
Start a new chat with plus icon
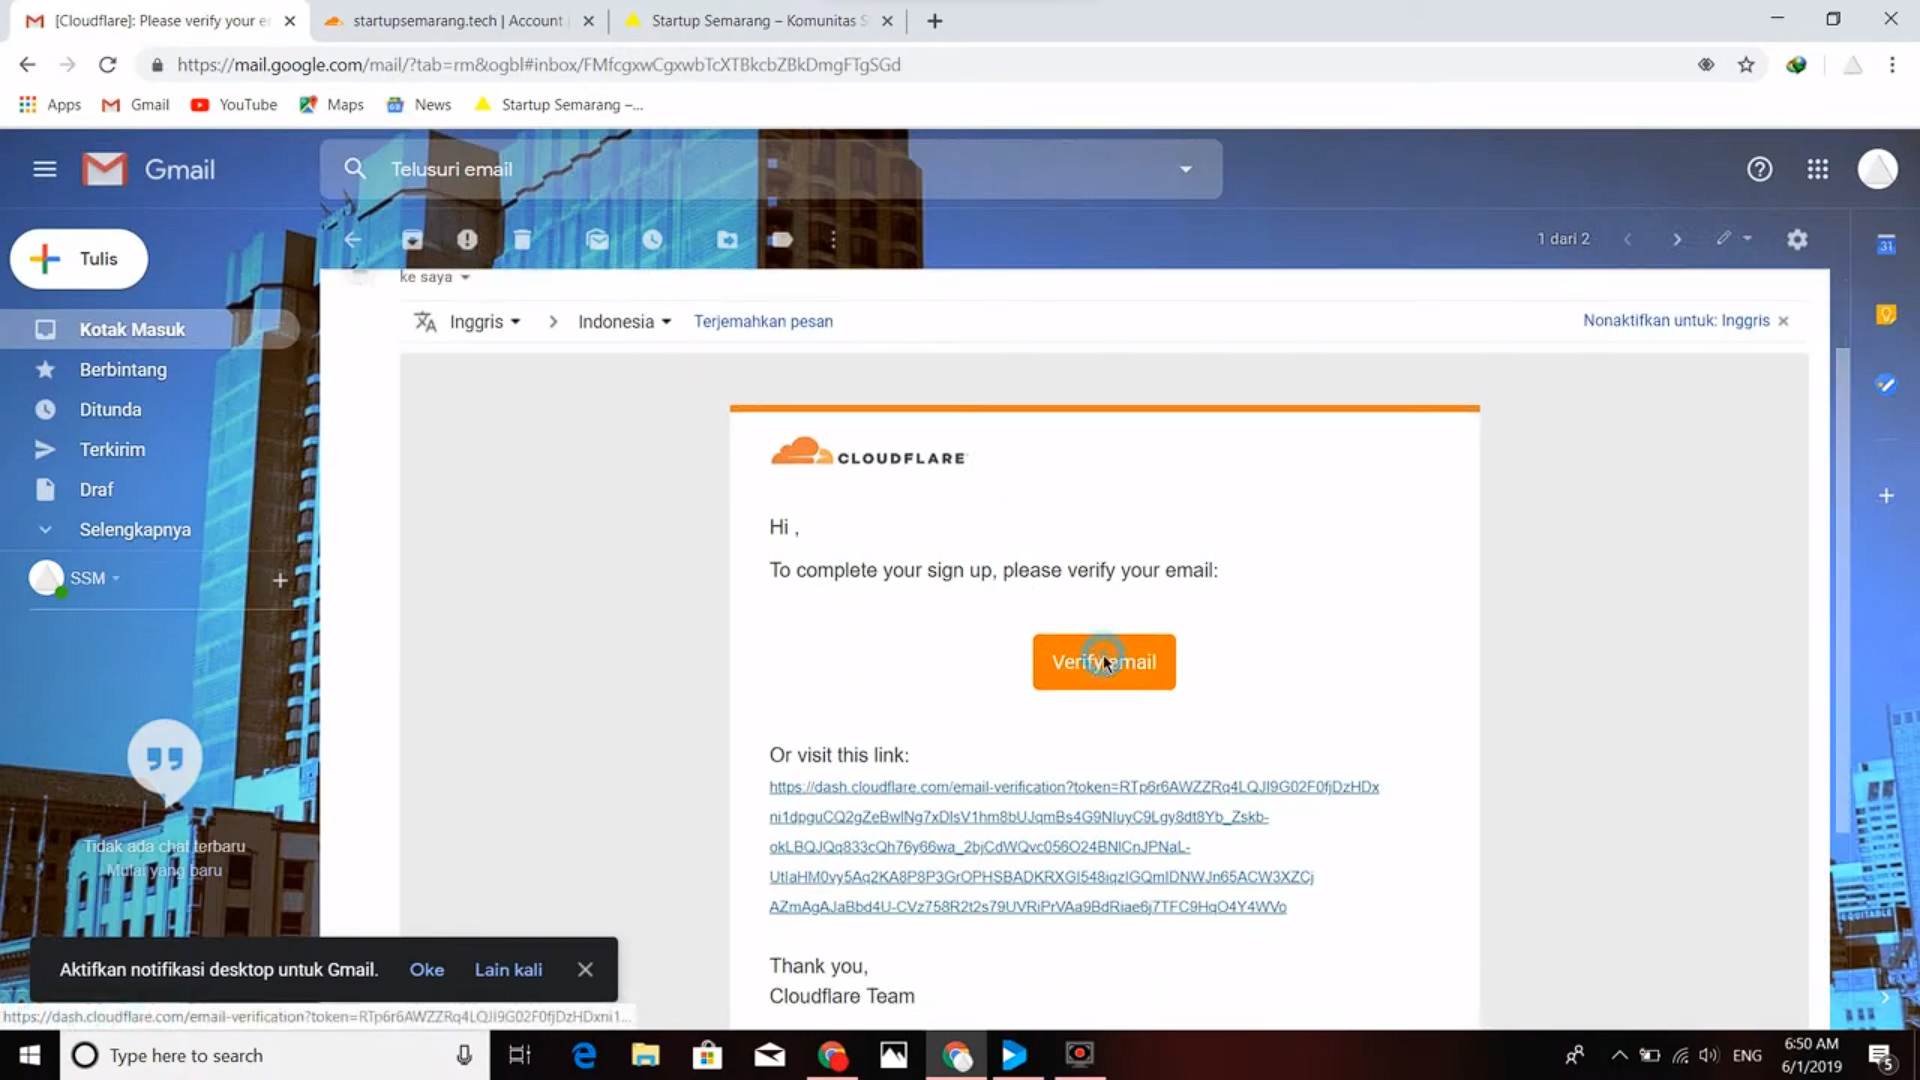coord(280,579)
